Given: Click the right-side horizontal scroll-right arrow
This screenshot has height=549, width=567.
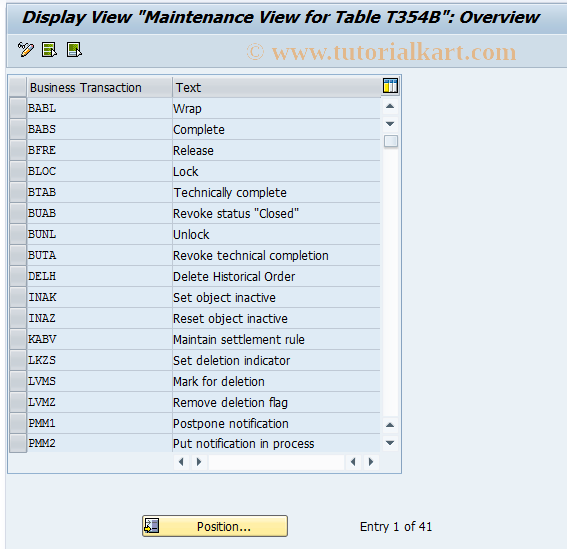Looking at the screenshot, I should pos(371,462).
